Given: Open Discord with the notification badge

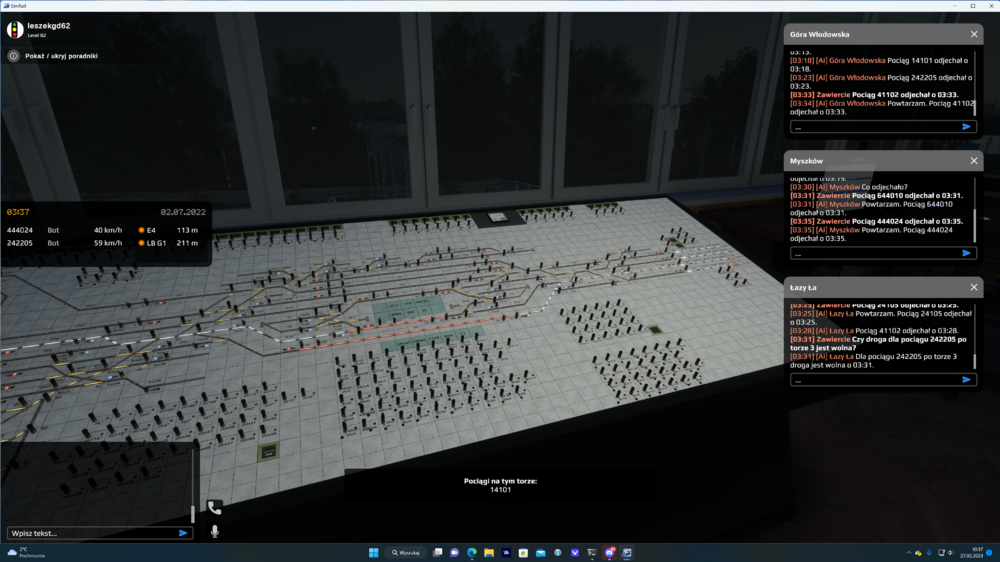Looking at the screenshot, I should pyautogui.click(x=609, y=552).
